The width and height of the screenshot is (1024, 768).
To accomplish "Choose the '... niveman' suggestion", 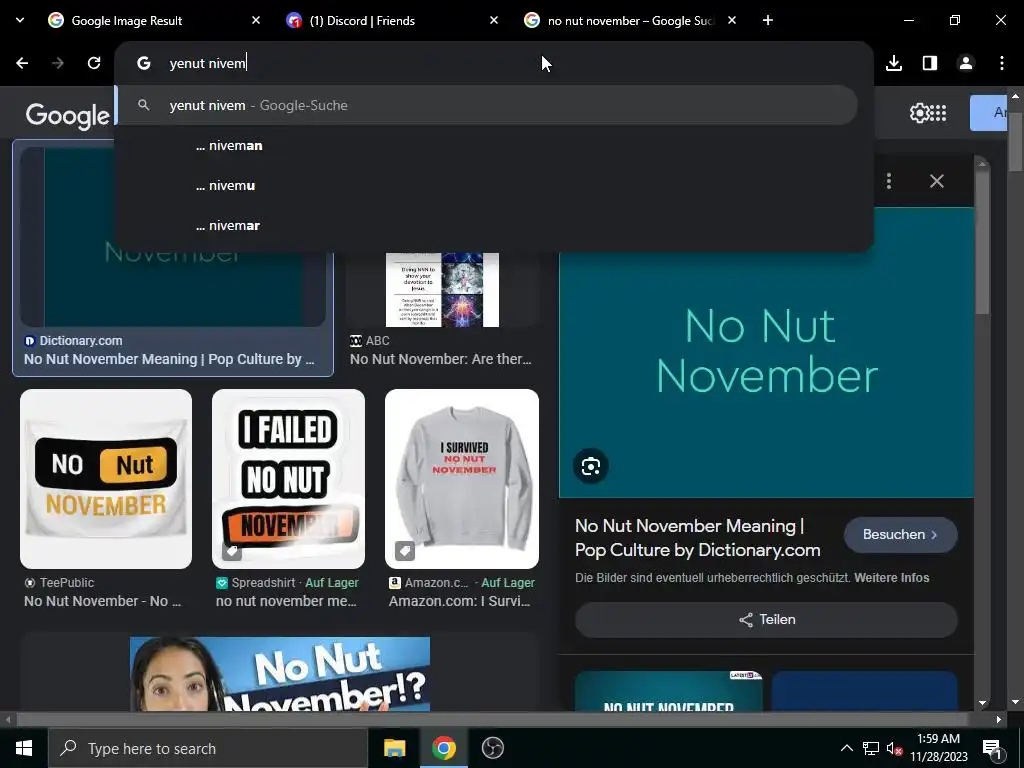I will coord(487,146).
